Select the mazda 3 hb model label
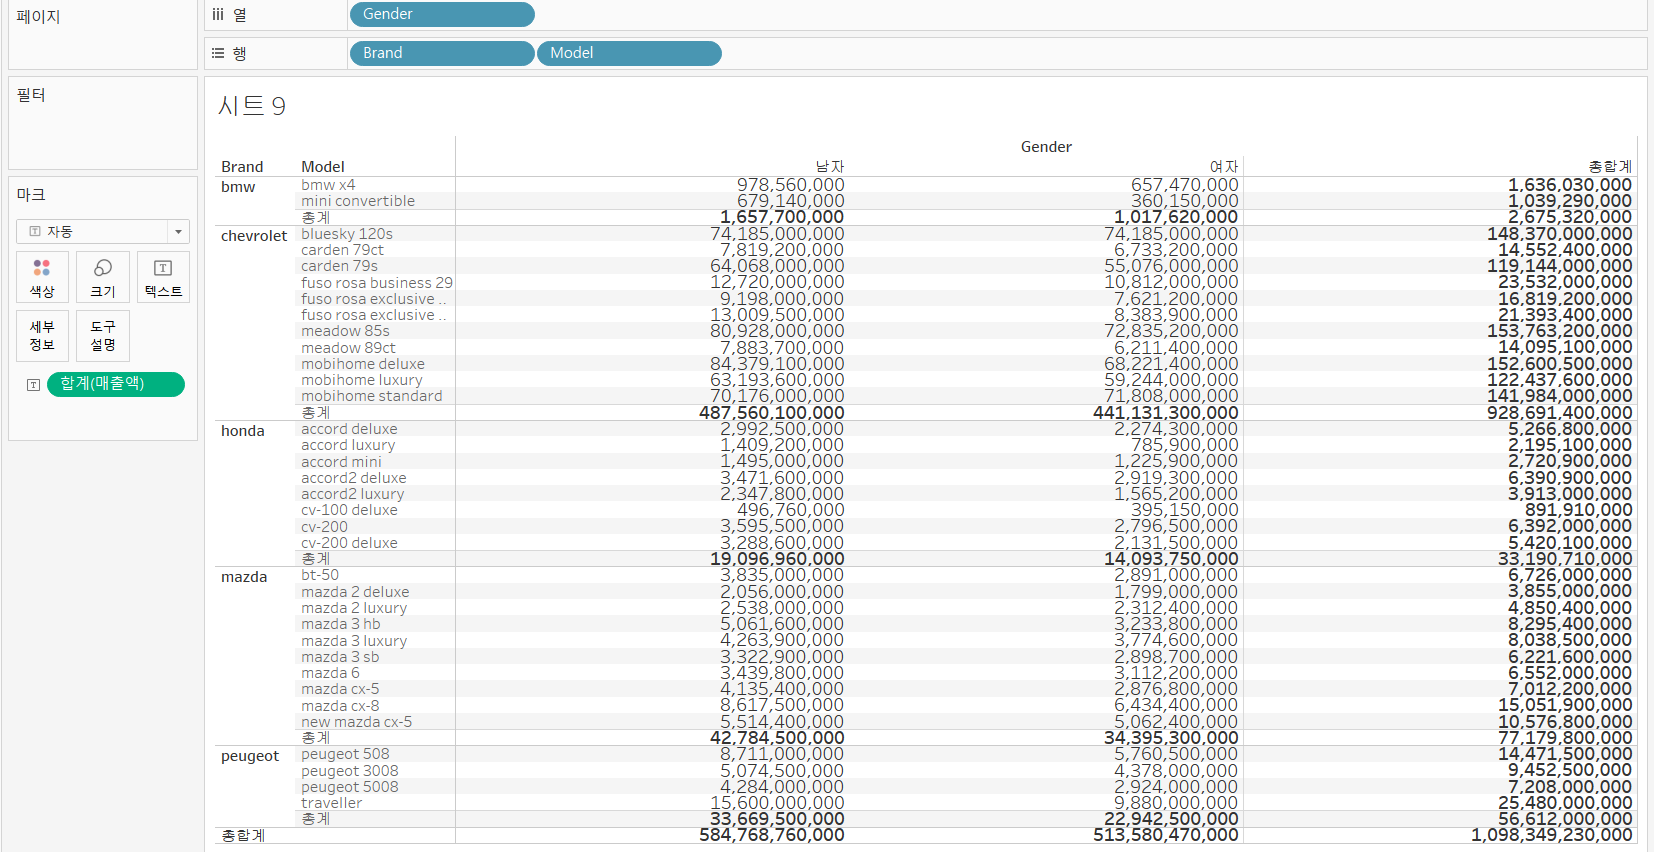Screen dimensions: 1654x852 pos(341,624)
